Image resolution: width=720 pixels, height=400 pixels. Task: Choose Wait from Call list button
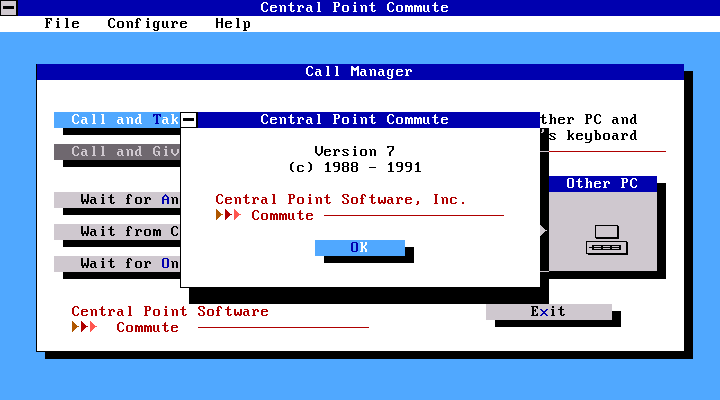pos(117,231)
